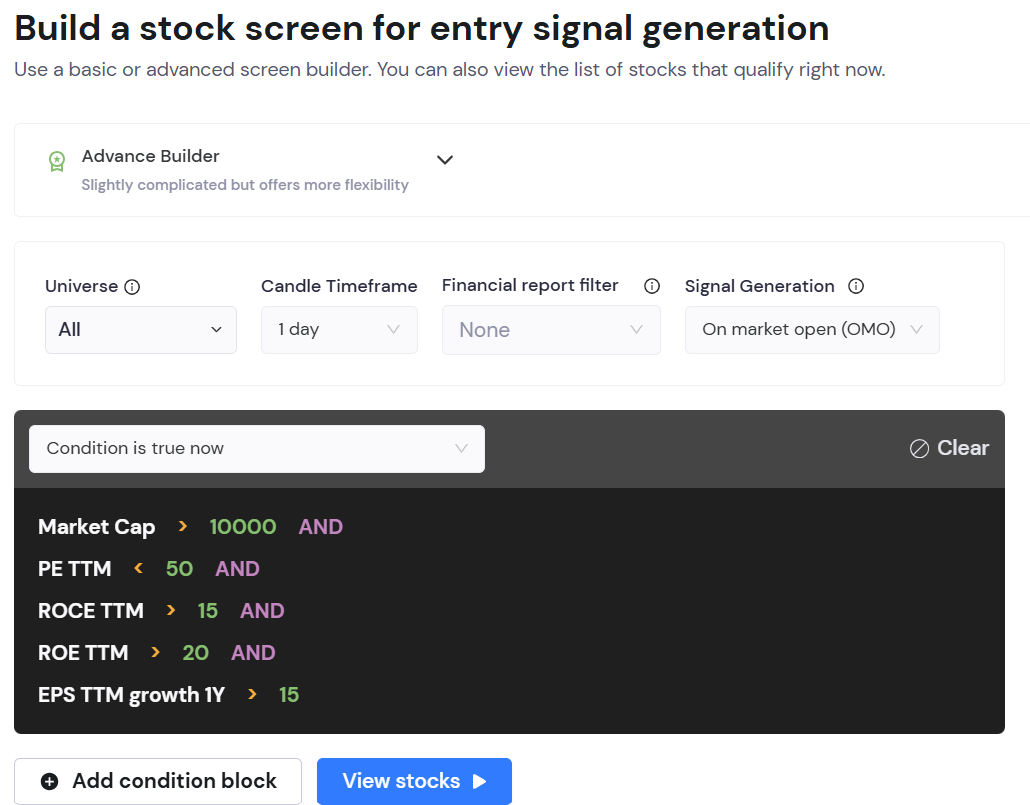Click the greater-than operator after ROCE TTM

point(171,610)
